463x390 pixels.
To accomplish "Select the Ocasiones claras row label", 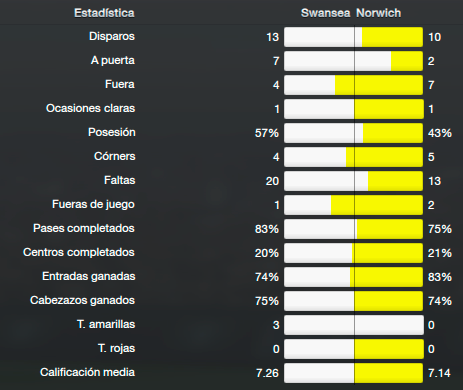I will point(90,108).
